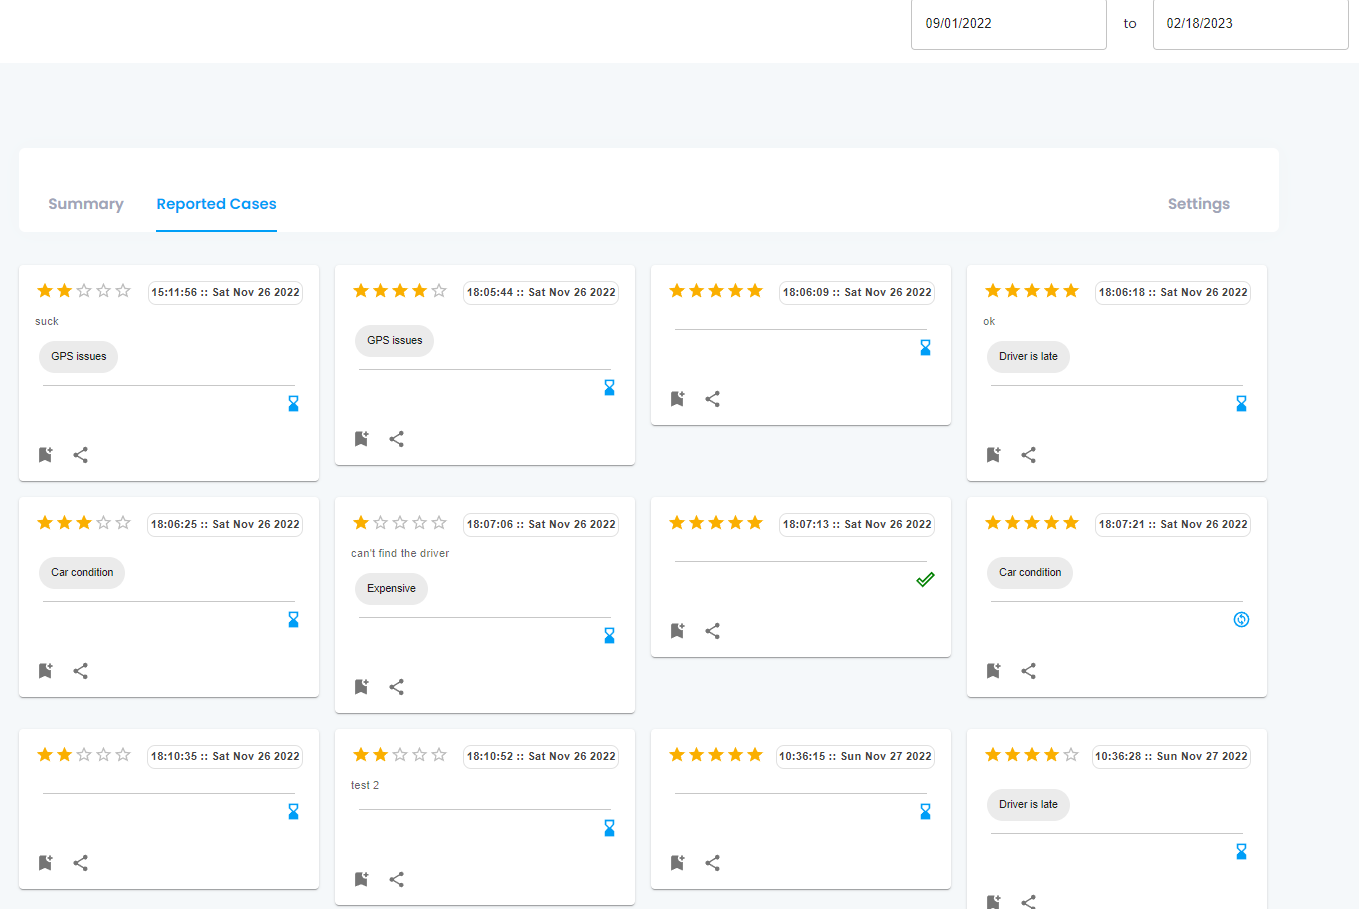Screen dimensions: 1359x909
Task: Click the hourglass on the 18:07:06 case
Action: pyautogui.click(x=609, y=636)
